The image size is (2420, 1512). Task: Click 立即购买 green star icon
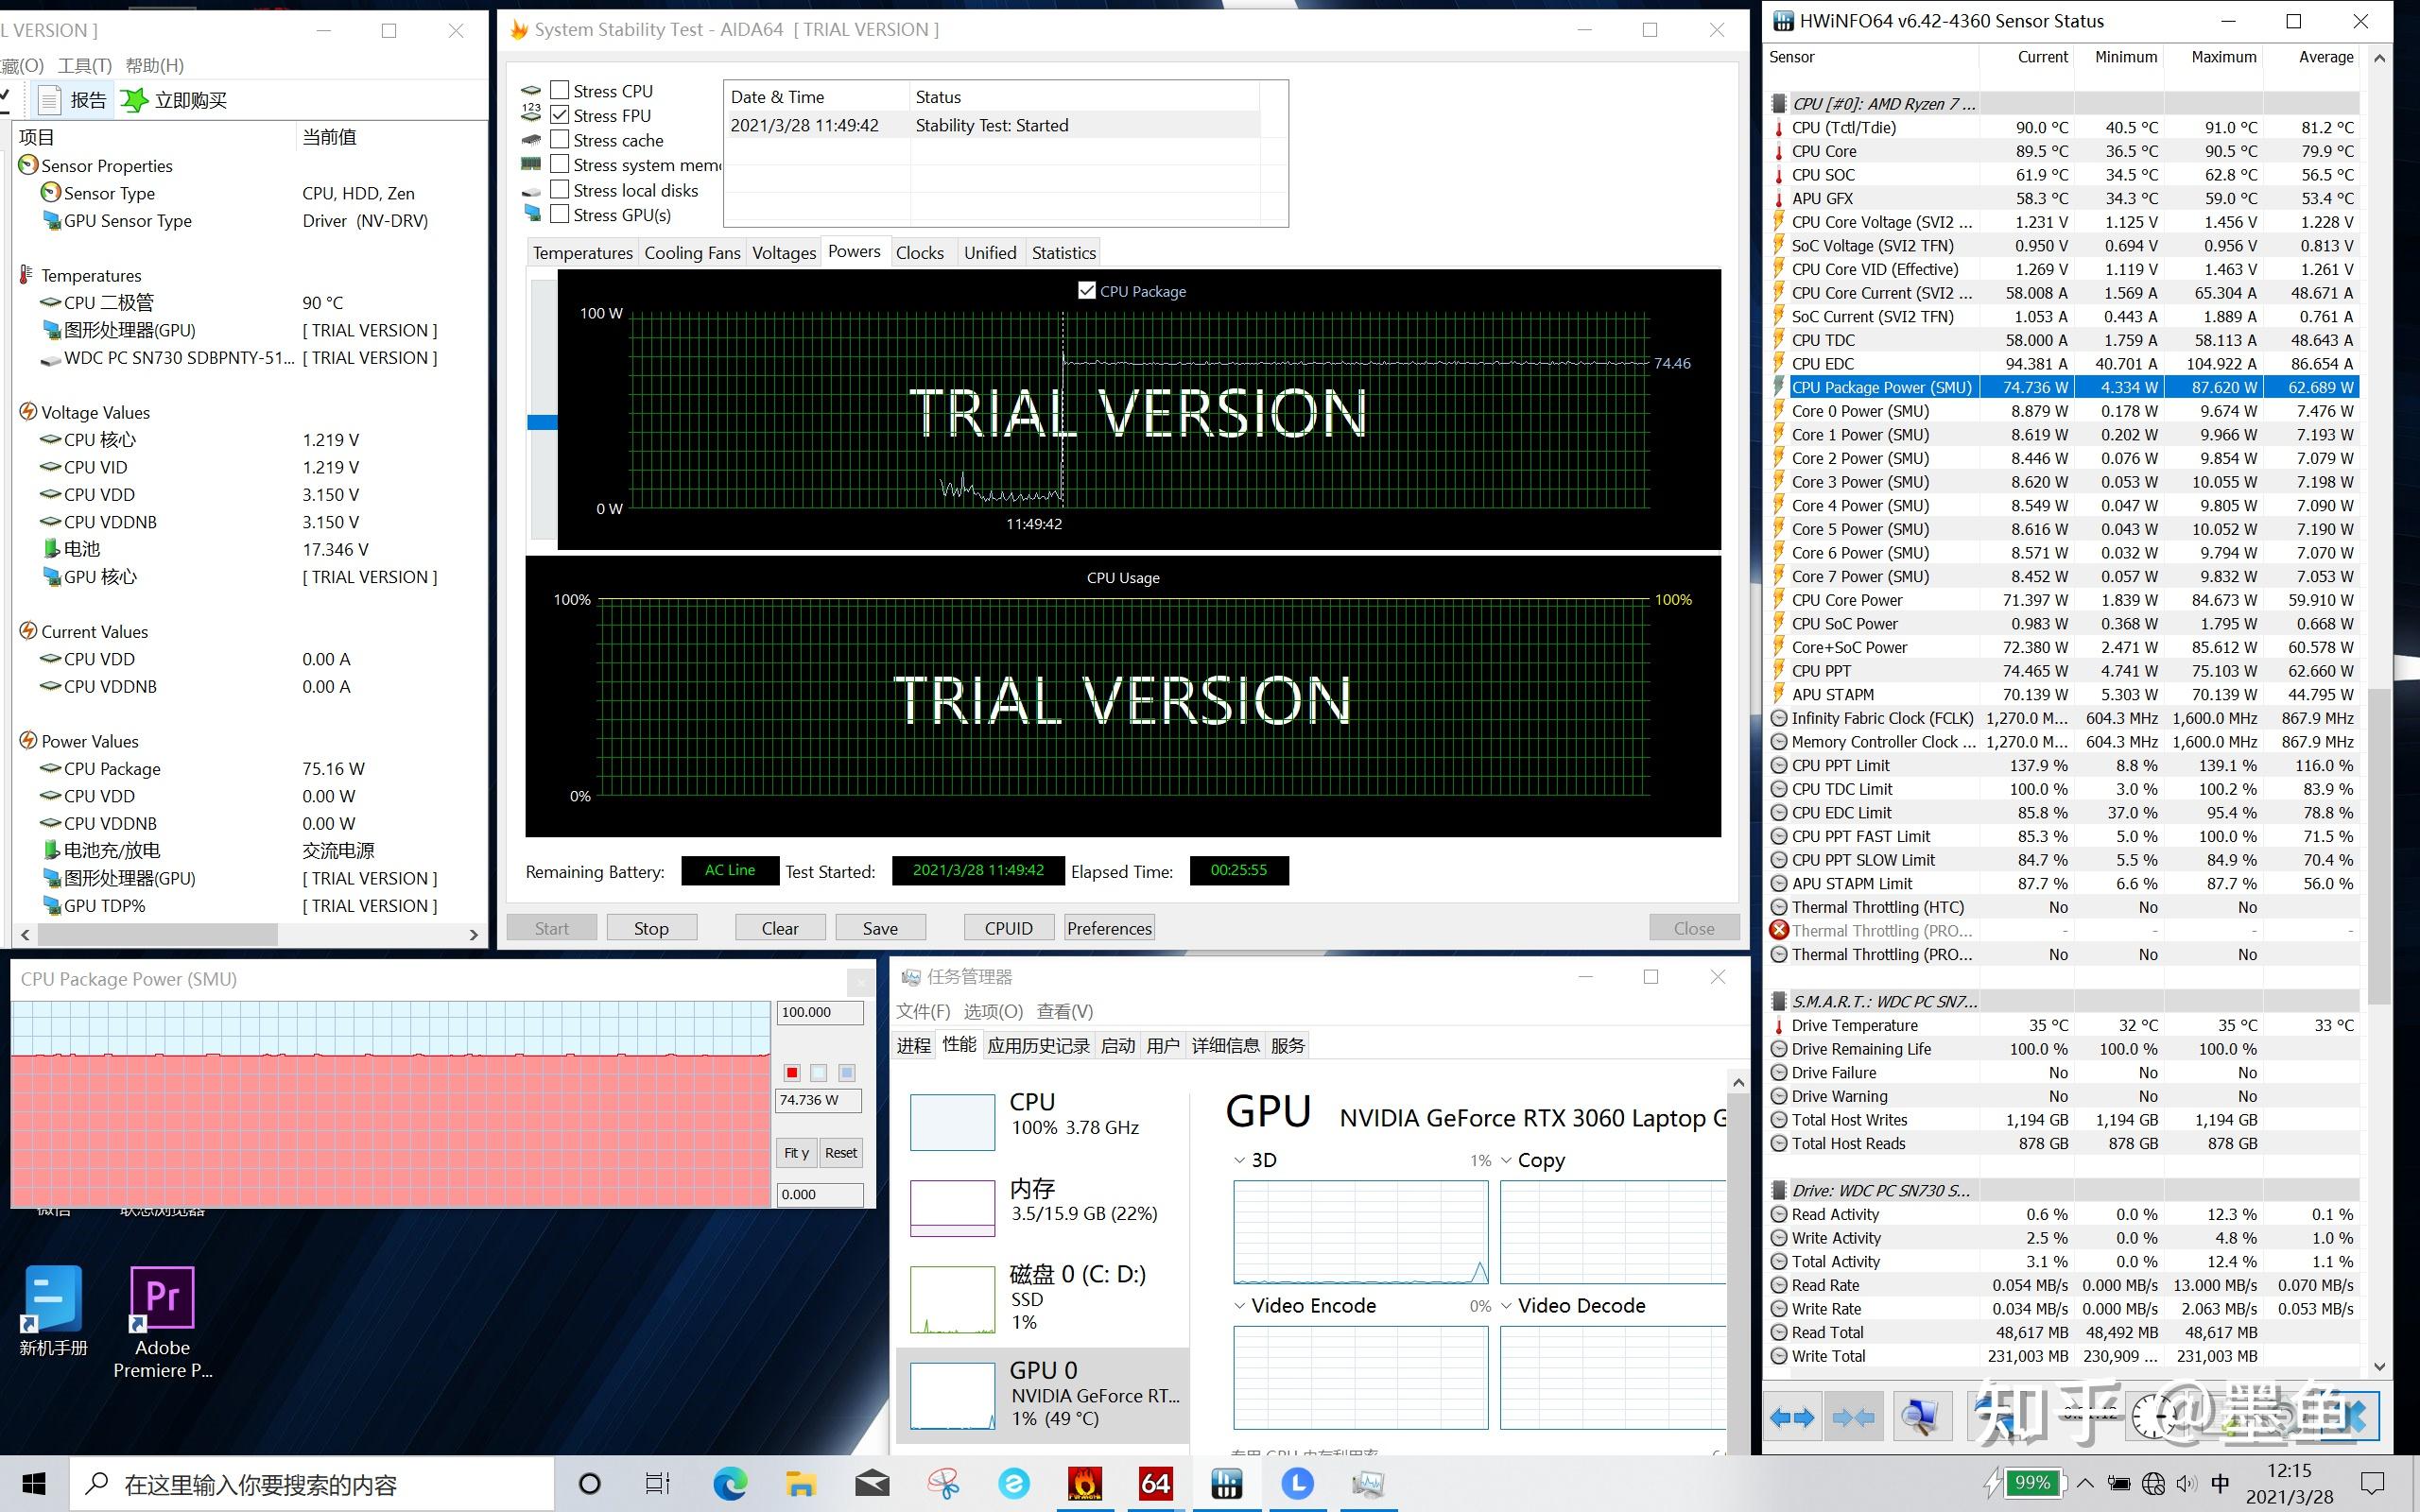135,100
